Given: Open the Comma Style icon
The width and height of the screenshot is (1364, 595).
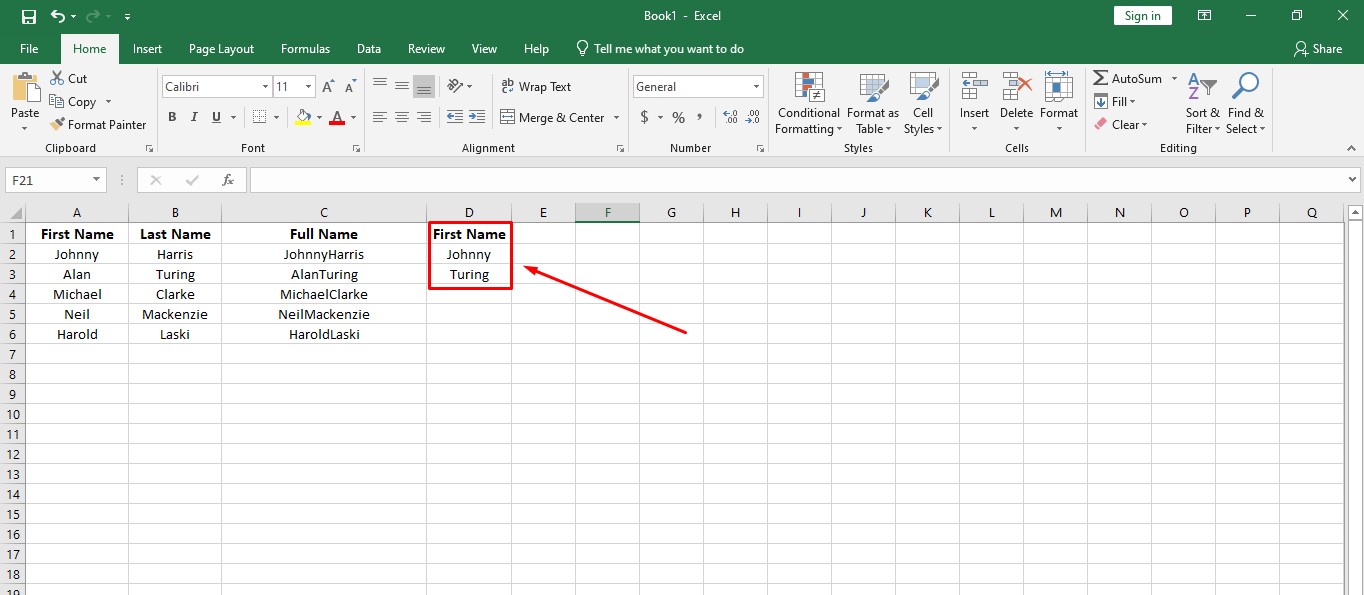Looking at the screenshot, I should point(698,117).
